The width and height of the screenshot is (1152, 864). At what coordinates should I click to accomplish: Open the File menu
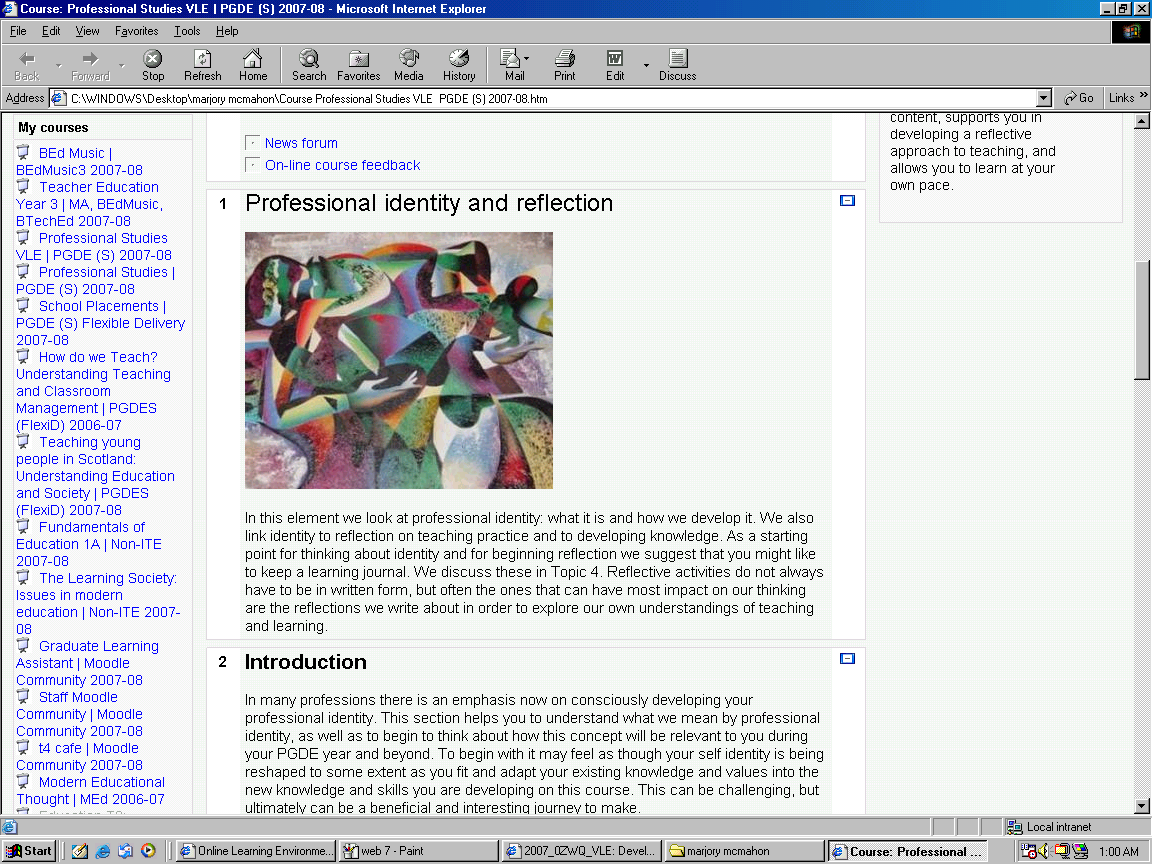point(18,31)
